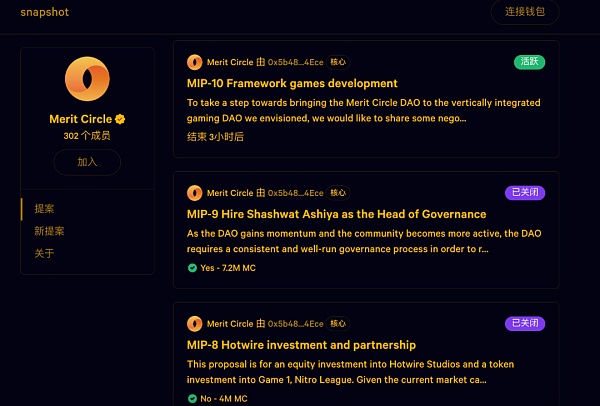This screenshot has height=406, width=600.
Task: Click the 已关闭 badge on MIP-9 card
Action: click(525, 192)
